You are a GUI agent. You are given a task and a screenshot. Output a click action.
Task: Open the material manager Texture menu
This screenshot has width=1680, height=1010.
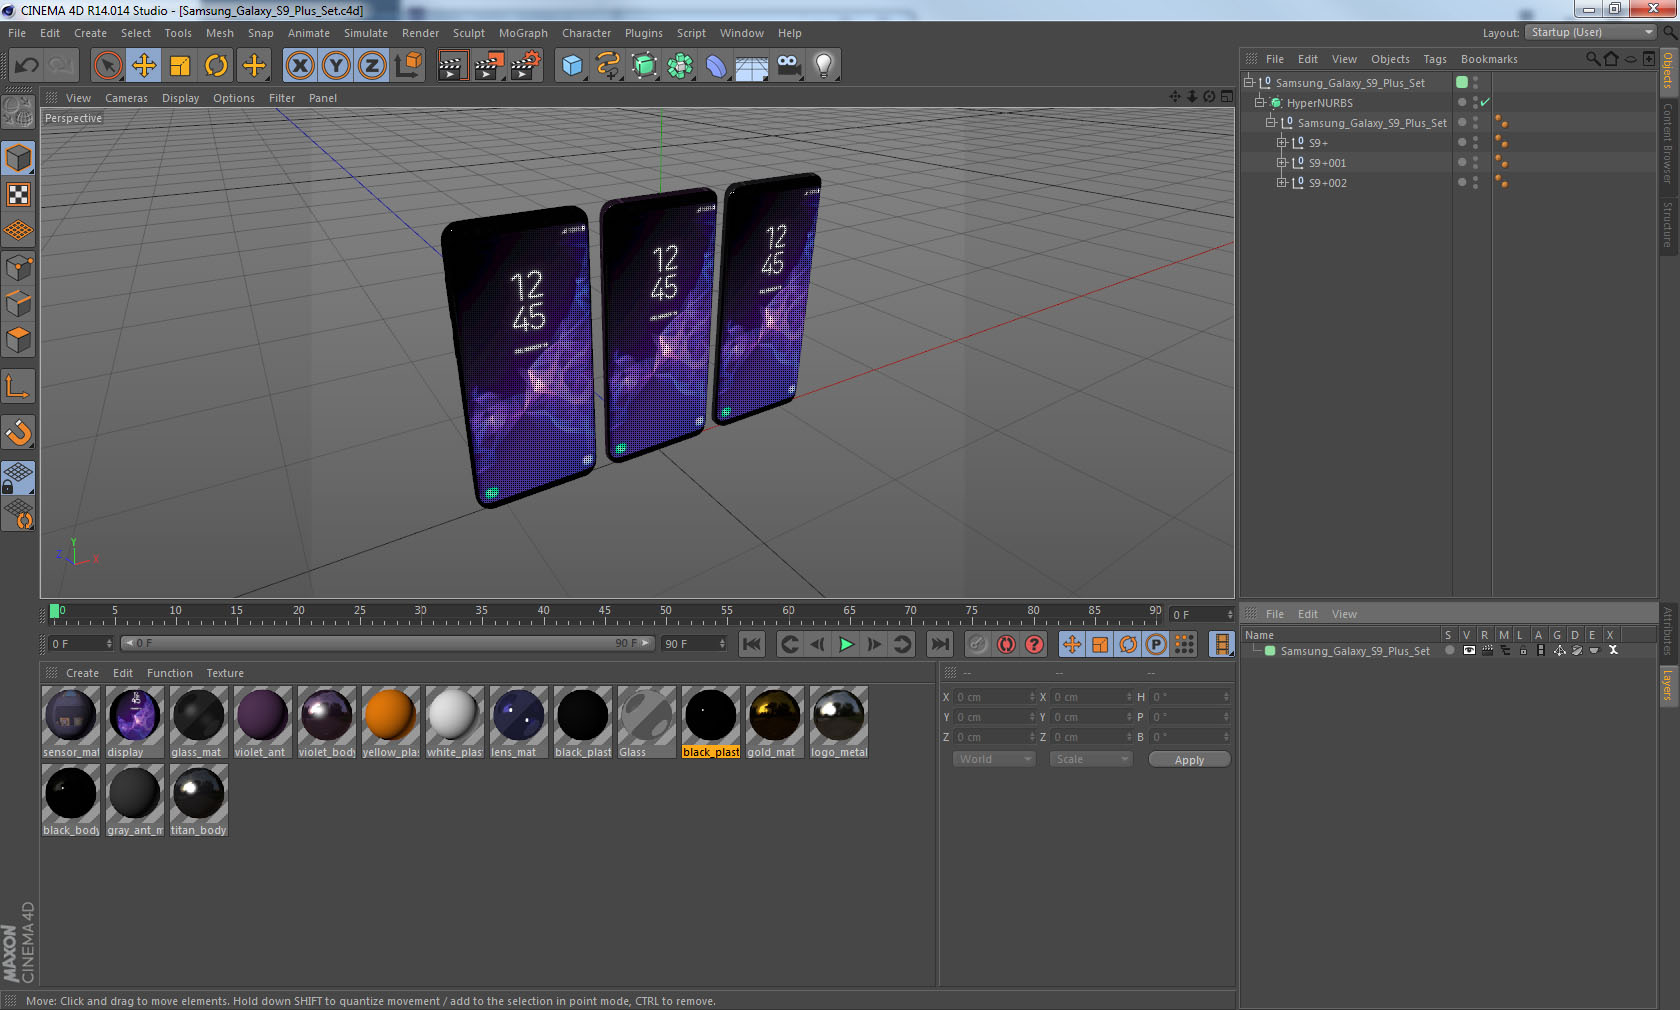(225, 673)
